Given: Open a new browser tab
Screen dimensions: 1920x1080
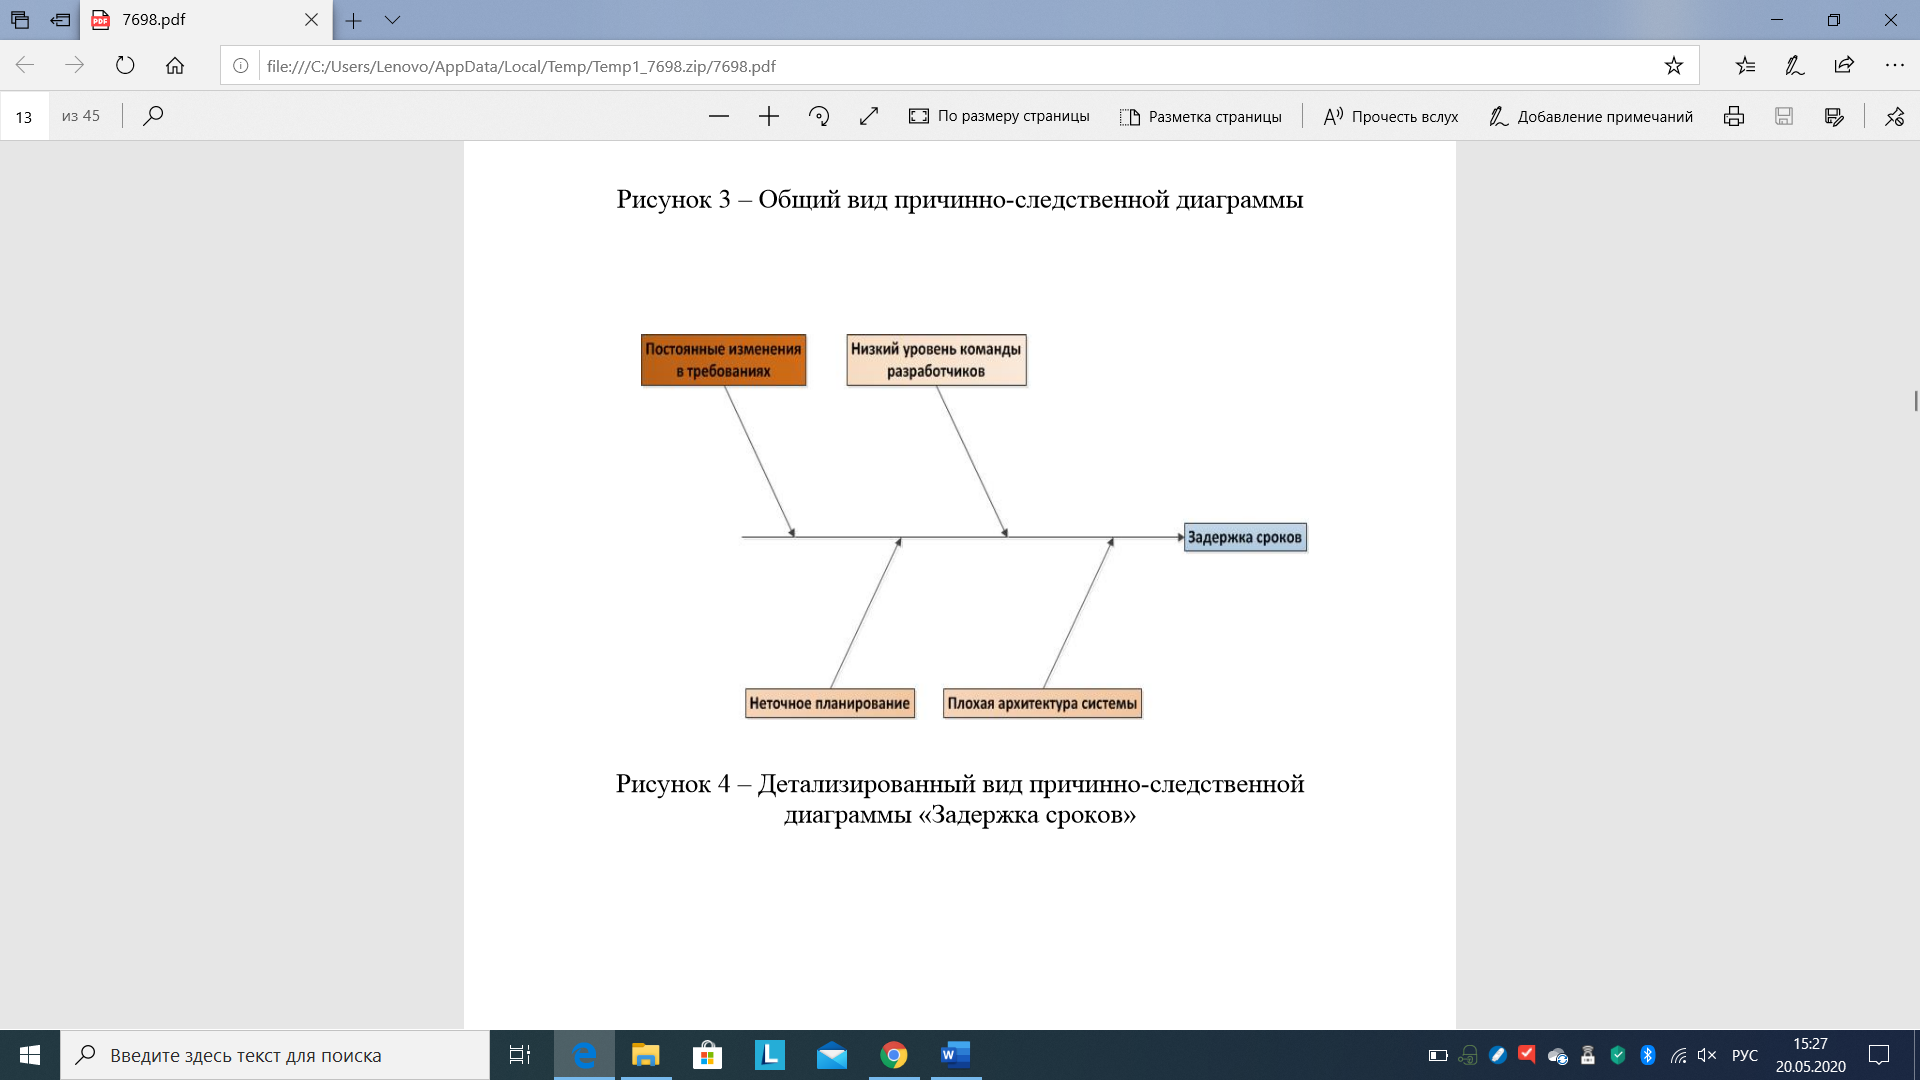Looking at the screenshot, I should pyautogui.click(x=353, y=20).
